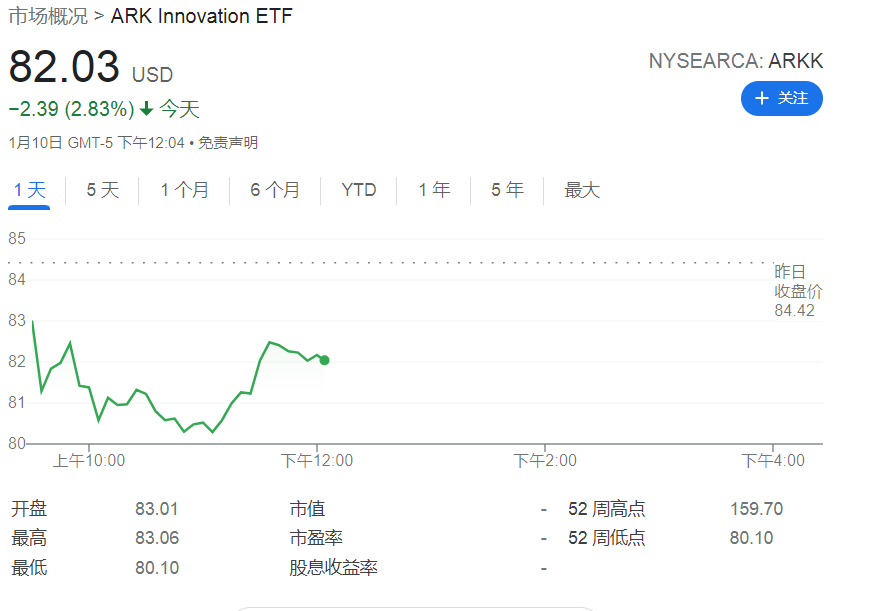Click the 下午12:00 axis marker
This screenshot has width=878, height=611.
coord(317,460)
